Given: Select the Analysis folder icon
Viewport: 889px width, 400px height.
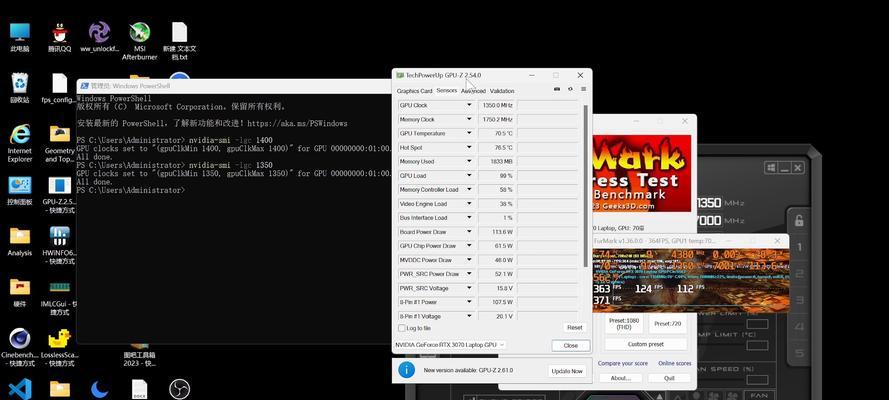Looking at the screenshot, I should (x=20, y=242).
